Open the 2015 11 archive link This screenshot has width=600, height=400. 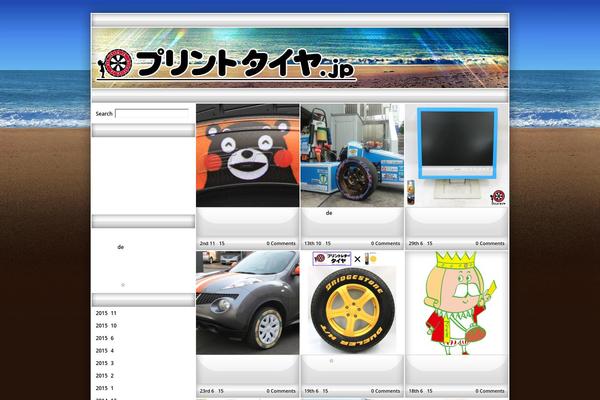106,313
